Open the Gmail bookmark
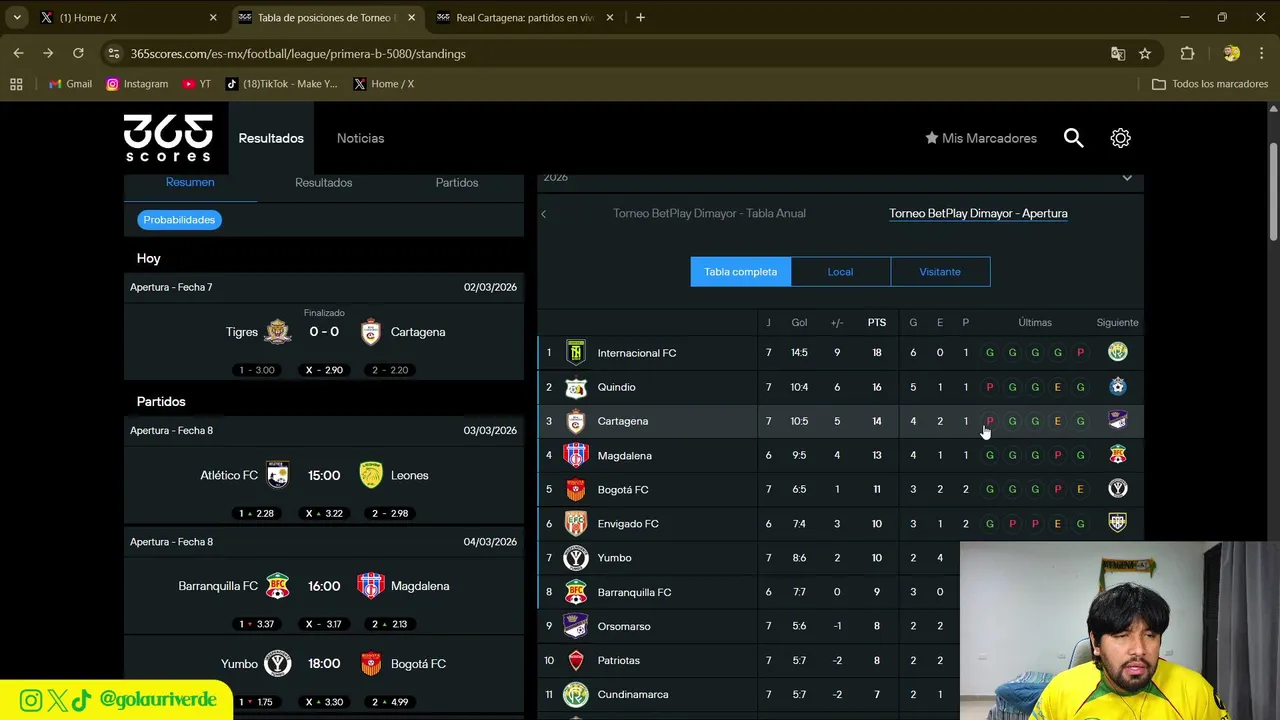This screenshot has height=720, width=1280. 70,84
